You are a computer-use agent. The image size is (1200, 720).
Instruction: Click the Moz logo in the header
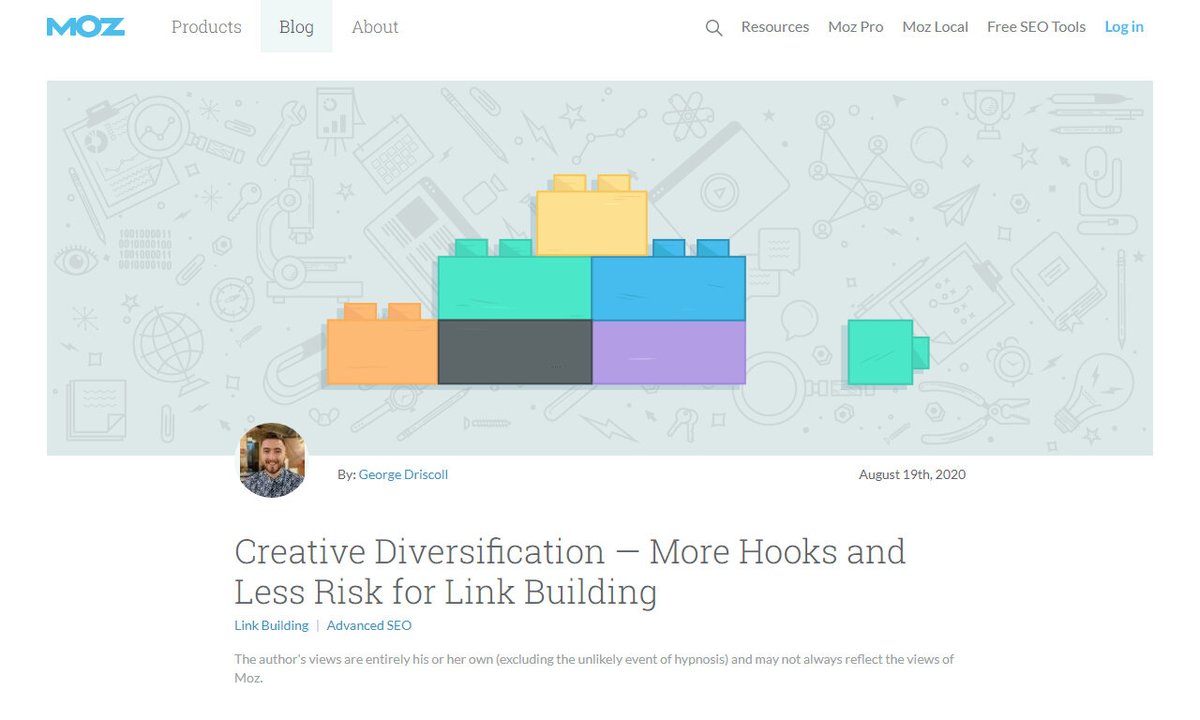(86, 27)
